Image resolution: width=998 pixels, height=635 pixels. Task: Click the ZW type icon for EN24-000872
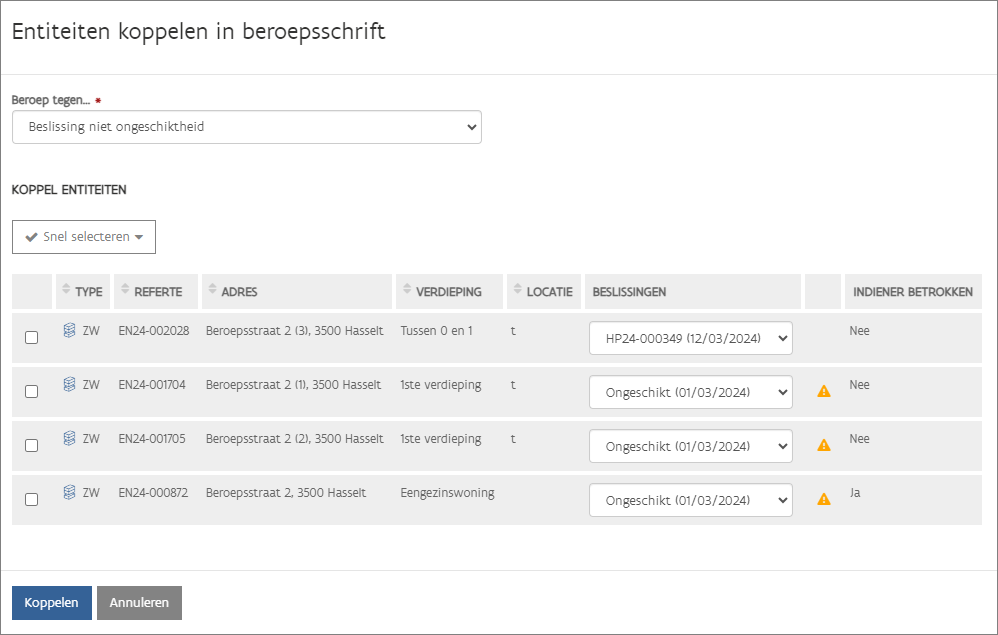pos(69,492)
